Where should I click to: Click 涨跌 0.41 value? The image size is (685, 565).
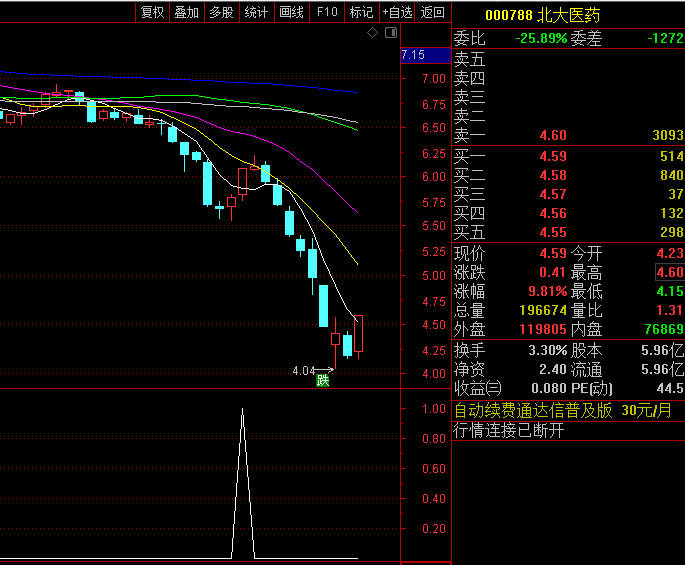click(x=553, y=272)
